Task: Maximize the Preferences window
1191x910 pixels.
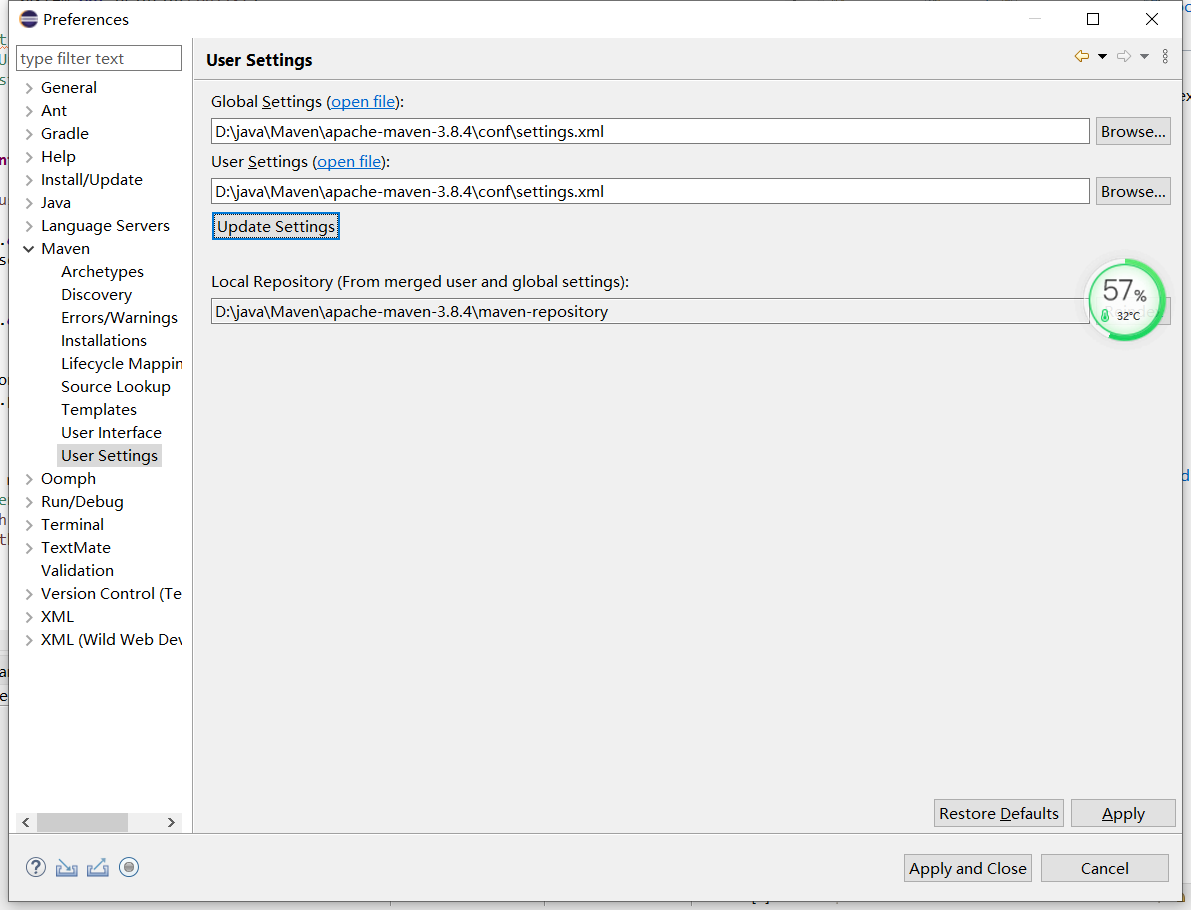Action: (x=1093, y=19)
